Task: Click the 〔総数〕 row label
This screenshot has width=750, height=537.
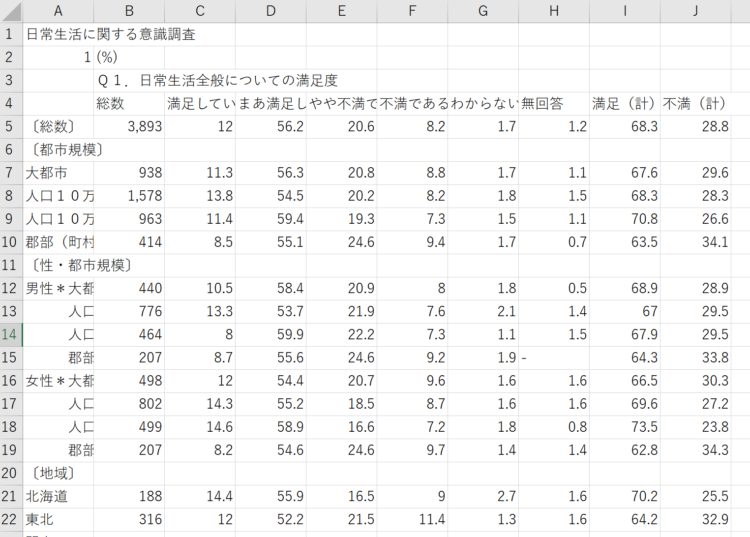Action: click(x=53, y=127)
